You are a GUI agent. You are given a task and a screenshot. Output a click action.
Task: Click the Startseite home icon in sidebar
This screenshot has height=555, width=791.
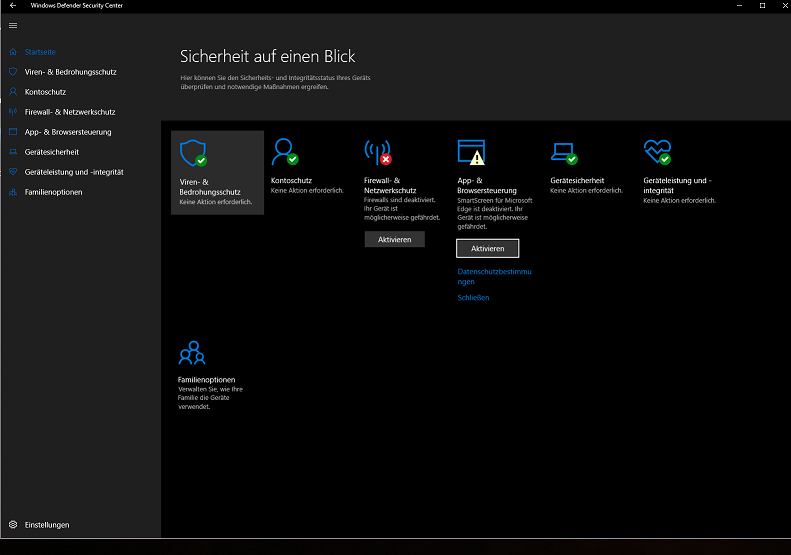pyautogui.click(x=13, y=52)
